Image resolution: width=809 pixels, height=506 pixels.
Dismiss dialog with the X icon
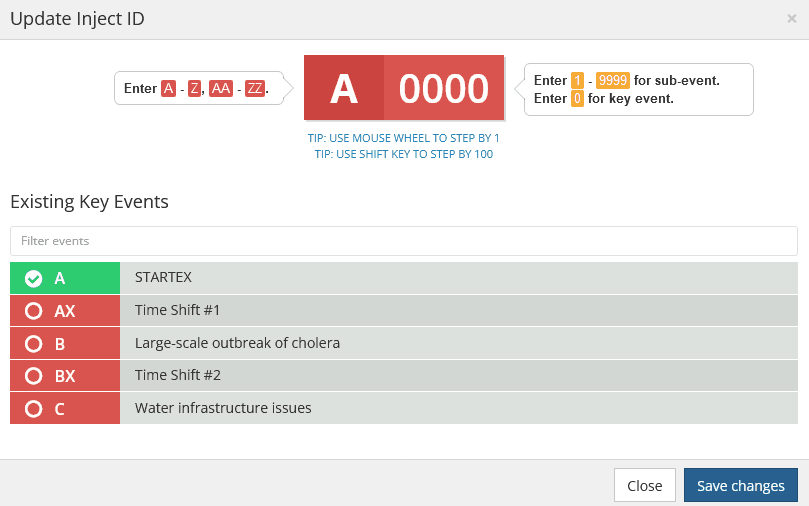click(x=792, y=18)
